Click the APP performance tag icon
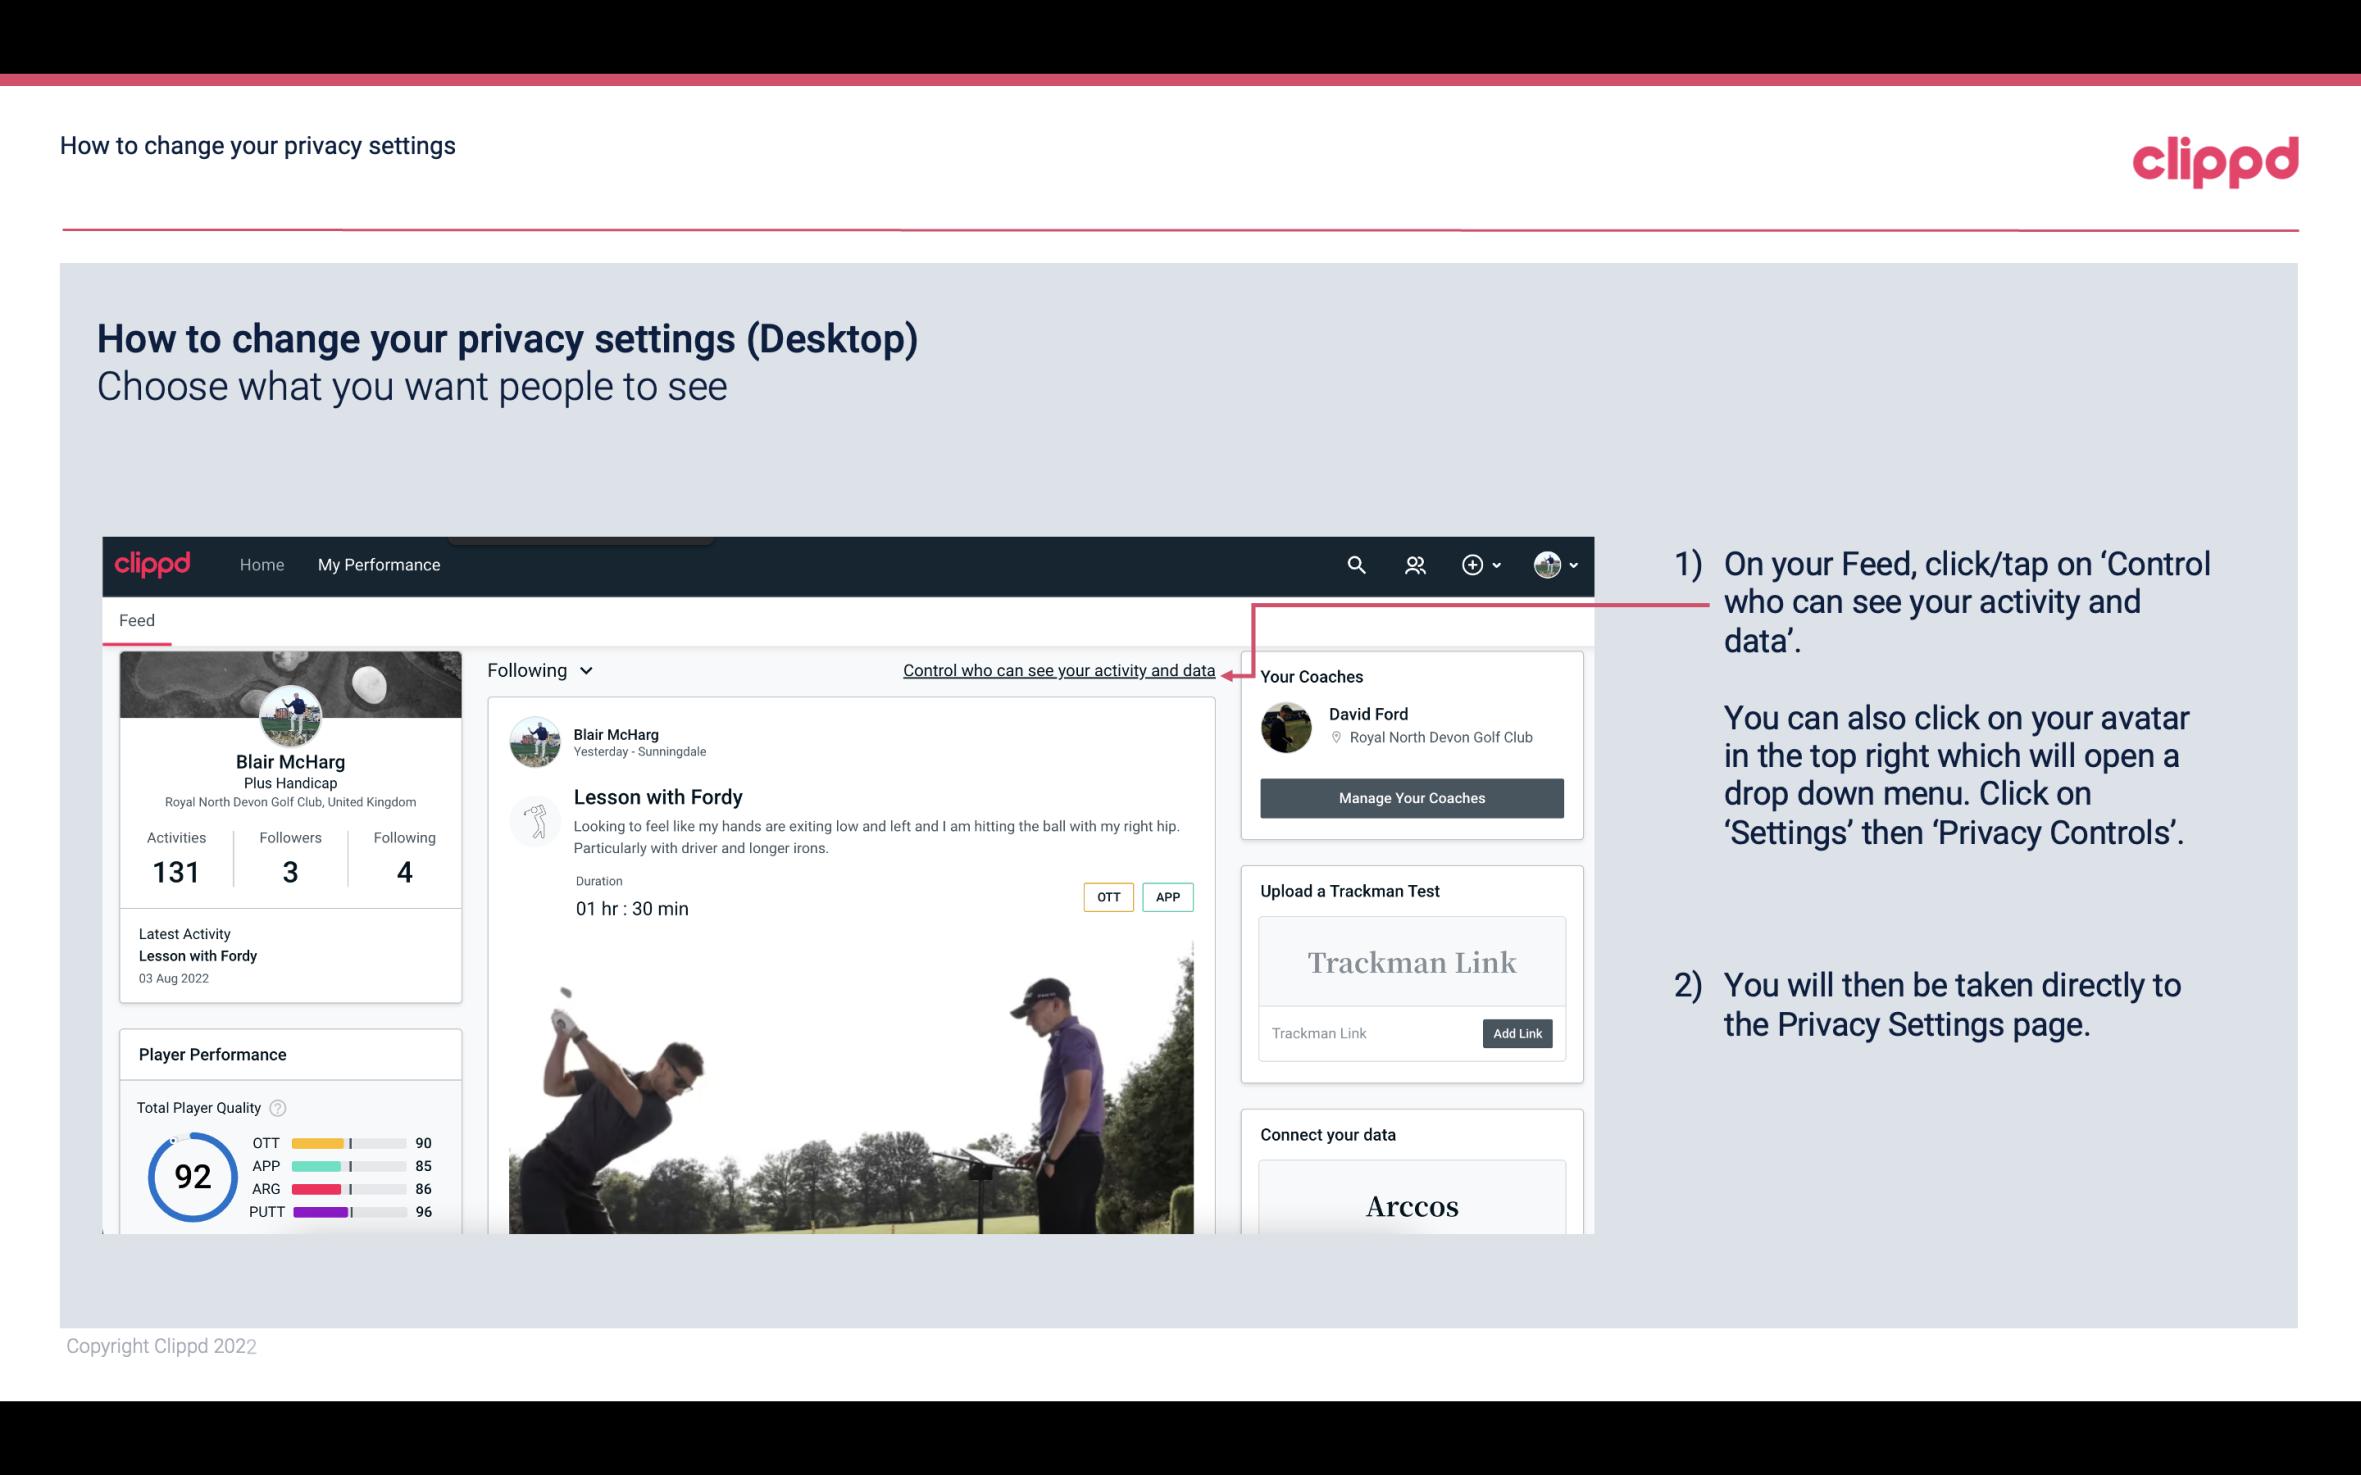 (x=1169, y=897)
